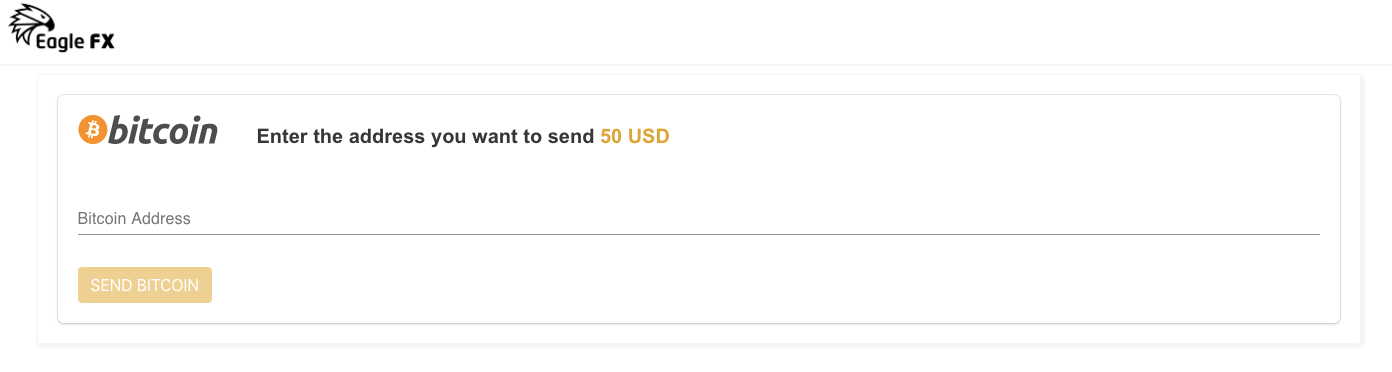The height and width of the screenshot is (372, 1392).
Task: Select the SEND BITCOIN button
Action: (145, 285)
